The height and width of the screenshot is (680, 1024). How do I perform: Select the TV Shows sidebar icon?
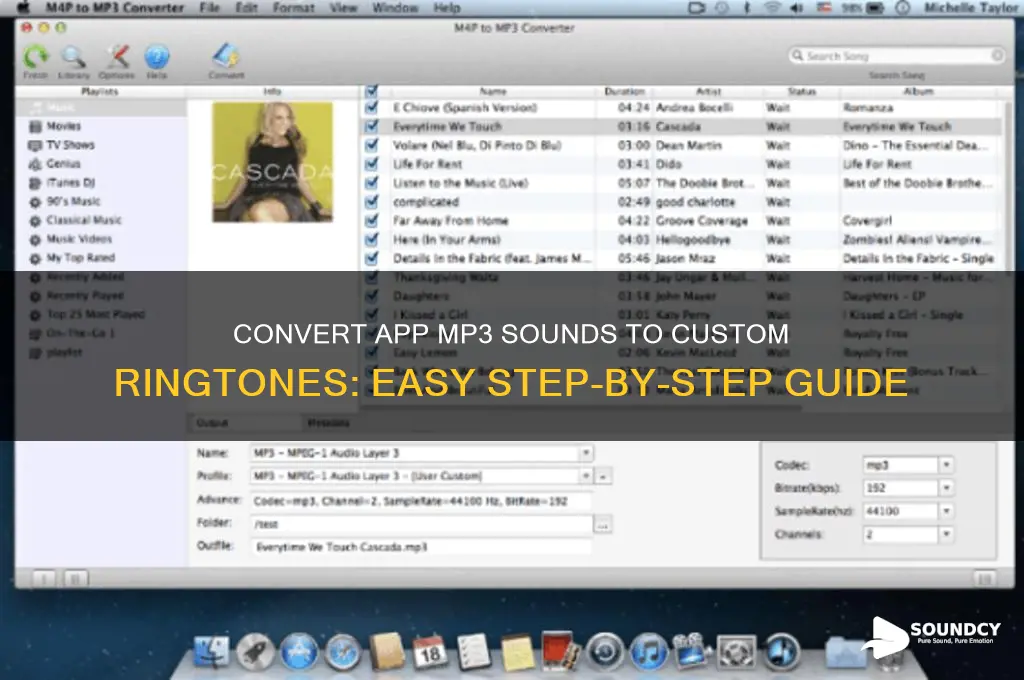(35, 145)
